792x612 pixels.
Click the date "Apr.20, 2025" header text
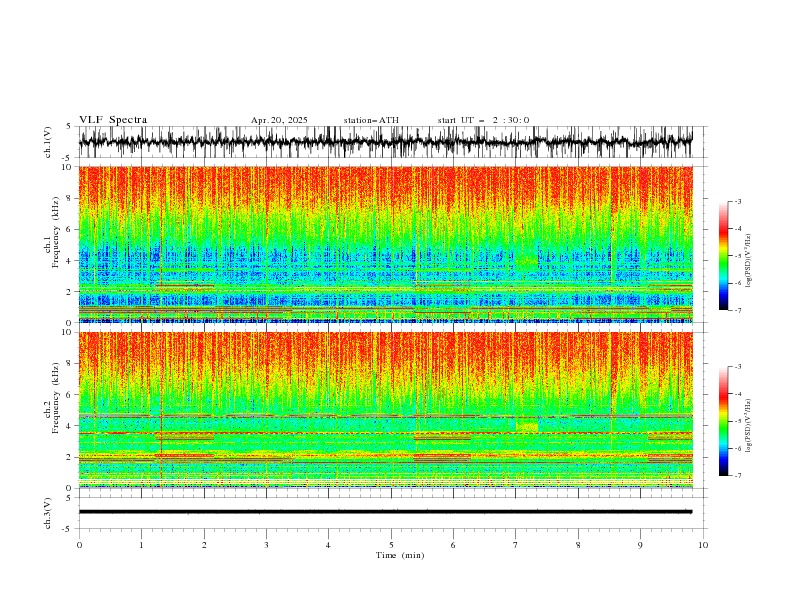(x=279, y=120)
